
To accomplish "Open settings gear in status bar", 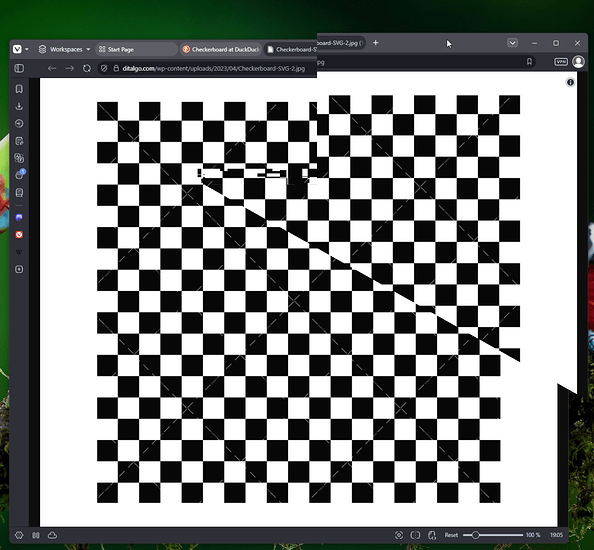I will (x=19, y=535).
